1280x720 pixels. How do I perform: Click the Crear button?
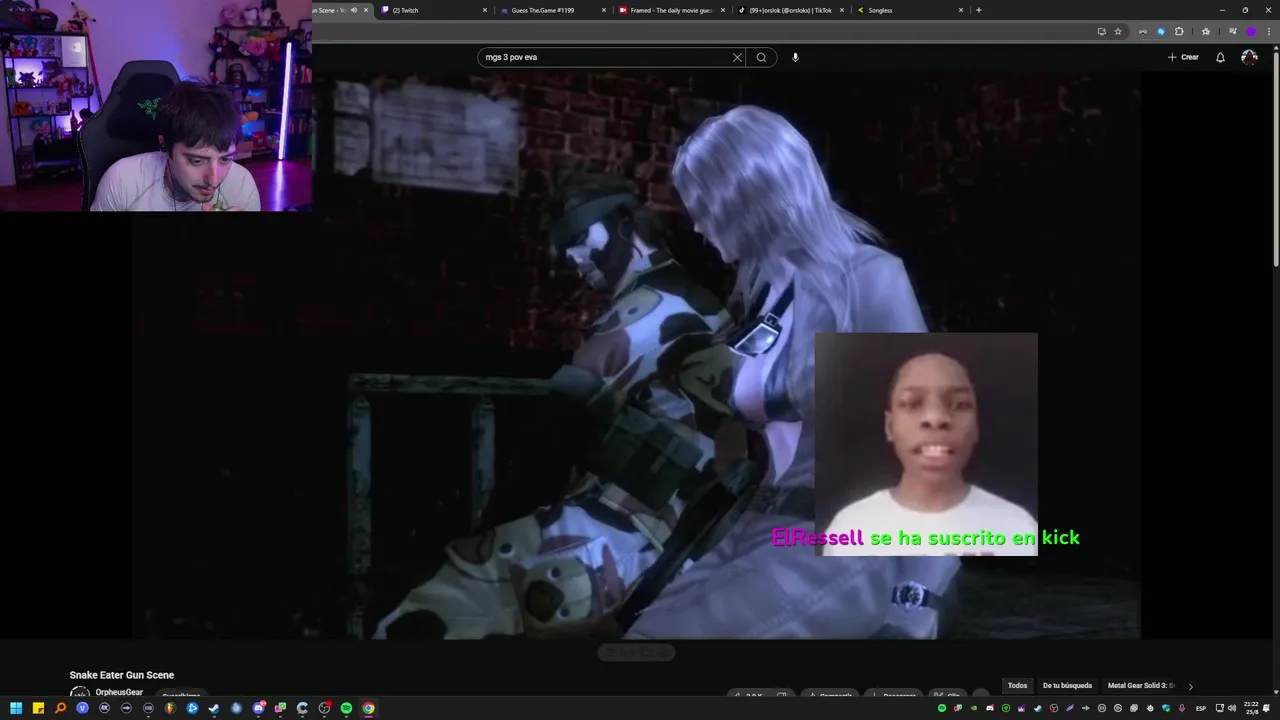pos(1183,57)
